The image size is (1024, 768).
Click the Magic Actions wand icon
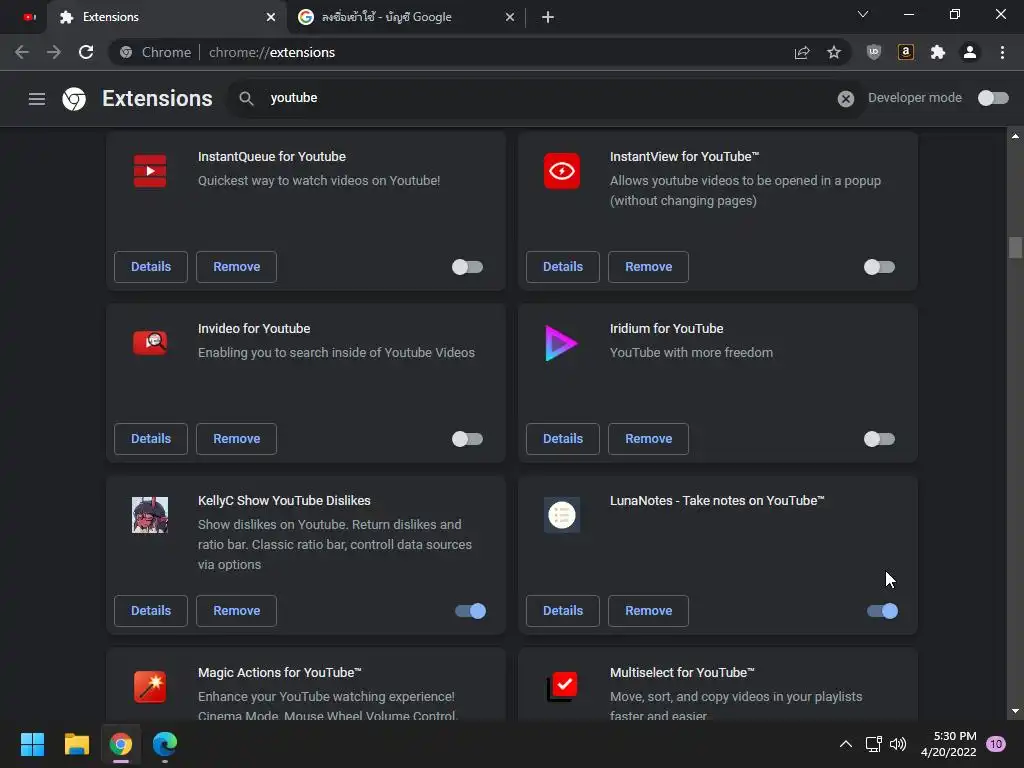tap(150, 687)
